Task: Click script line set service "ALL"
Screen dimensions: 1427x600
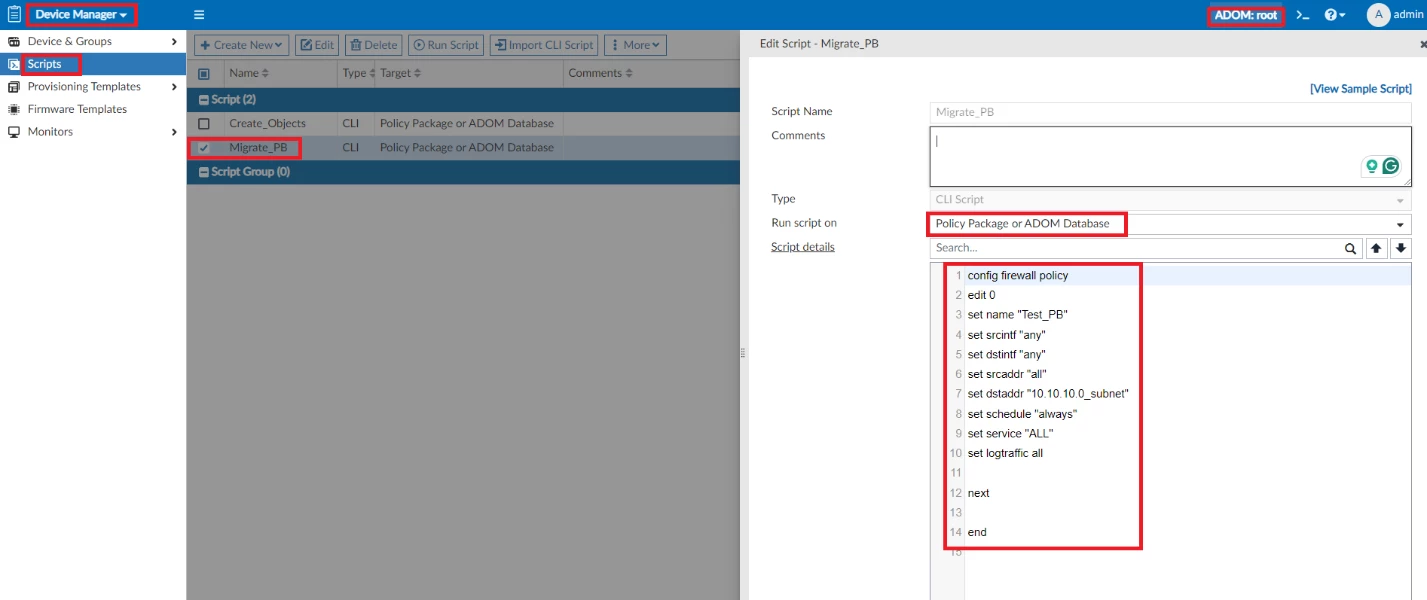Action: 1011,434
